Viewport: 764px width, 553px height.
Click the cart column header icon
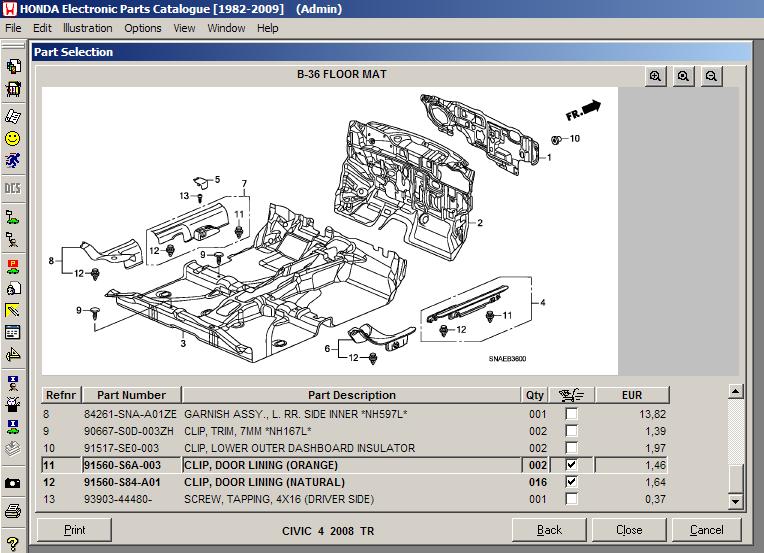point(572,395)
